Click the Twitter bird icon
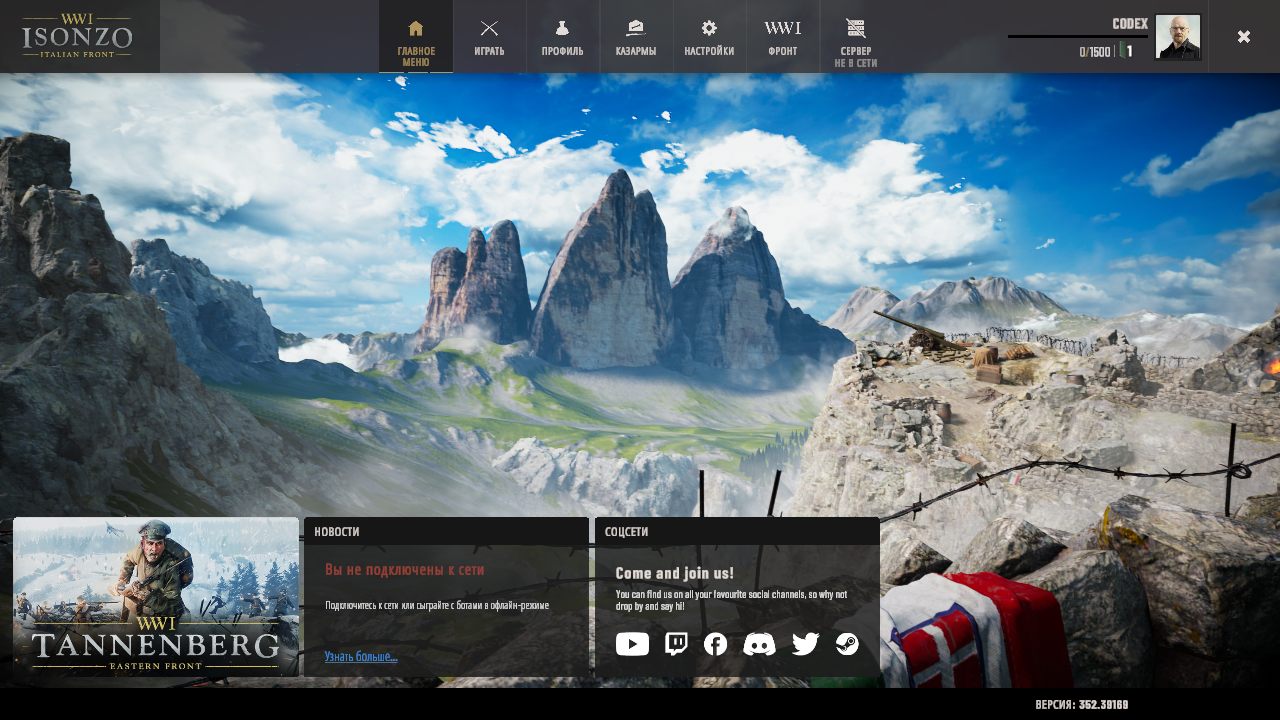The image size is (1280, 720). click(x=805, y=644)
